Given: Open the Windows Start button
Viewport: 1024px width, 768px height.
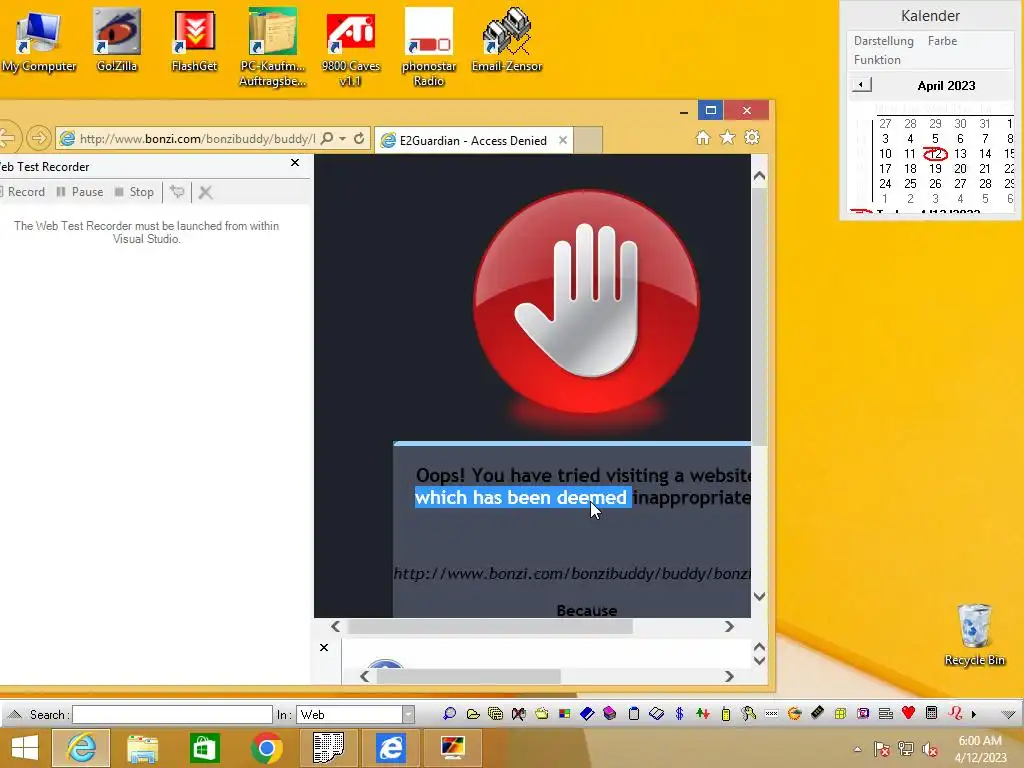Looking at the screenshot, I should pos(25,748).
